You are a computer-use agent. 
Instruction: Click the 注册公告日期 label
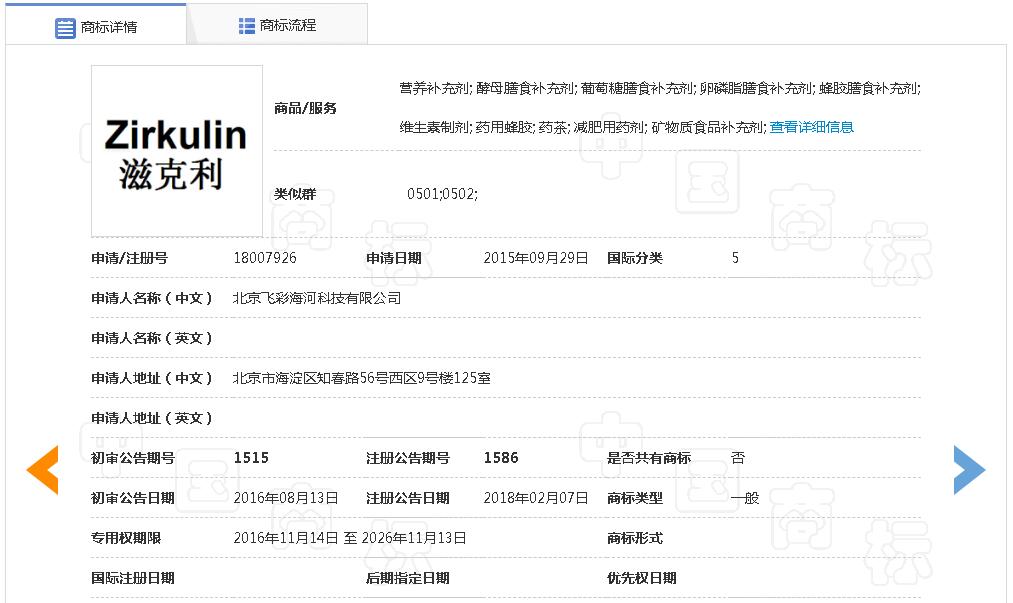[408, 498]
